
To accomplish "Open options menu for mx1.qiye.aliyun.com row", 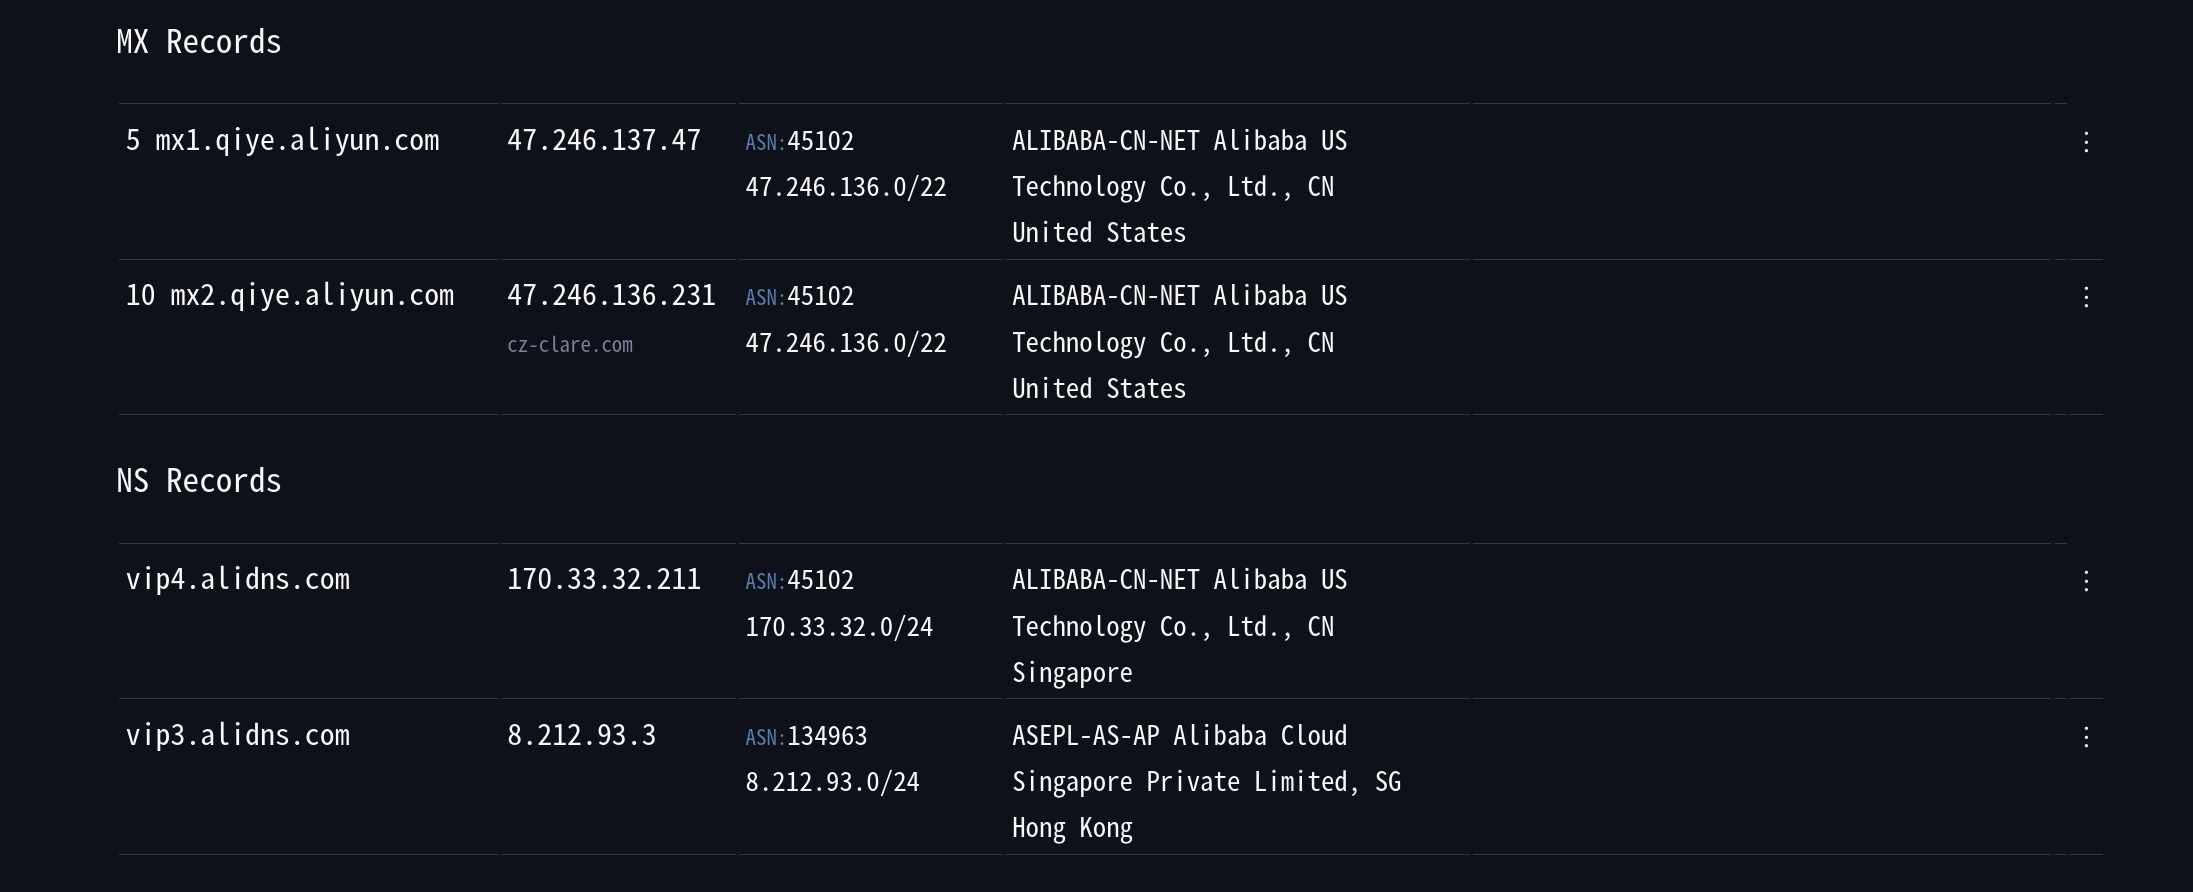I will [2086, 142].
